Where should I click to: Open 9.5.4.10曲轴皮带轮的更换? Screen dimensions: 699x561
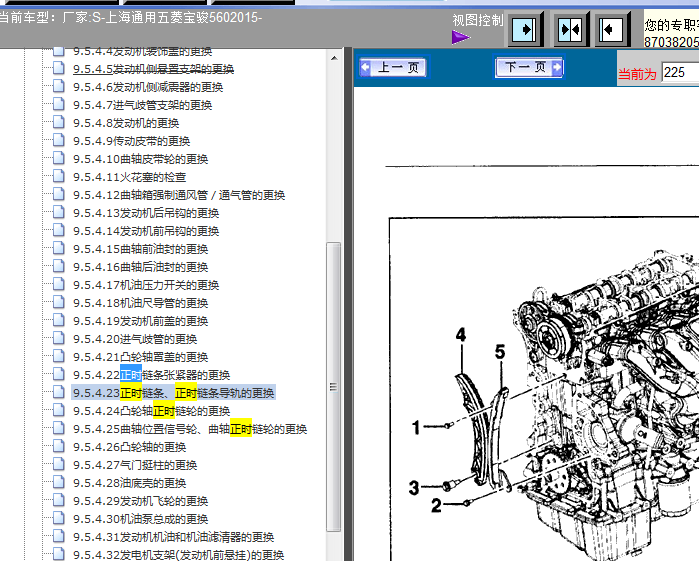(140, 159)
